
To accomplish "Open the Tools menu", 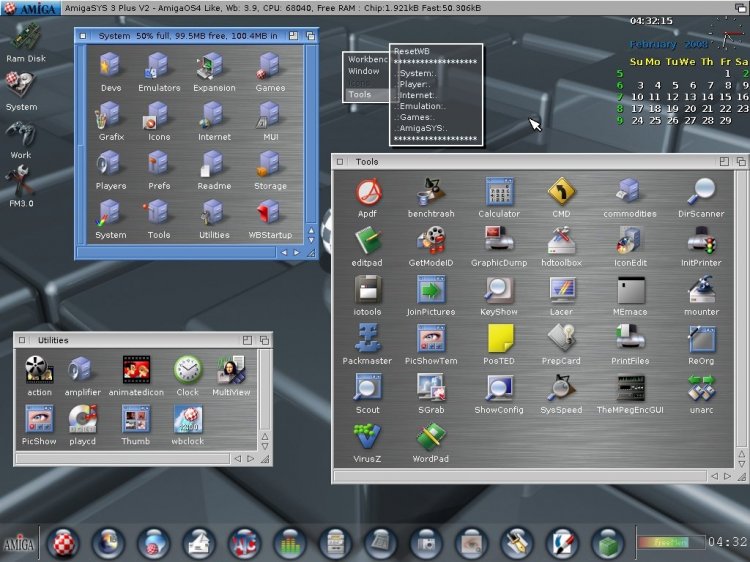I will click(360, 94).
